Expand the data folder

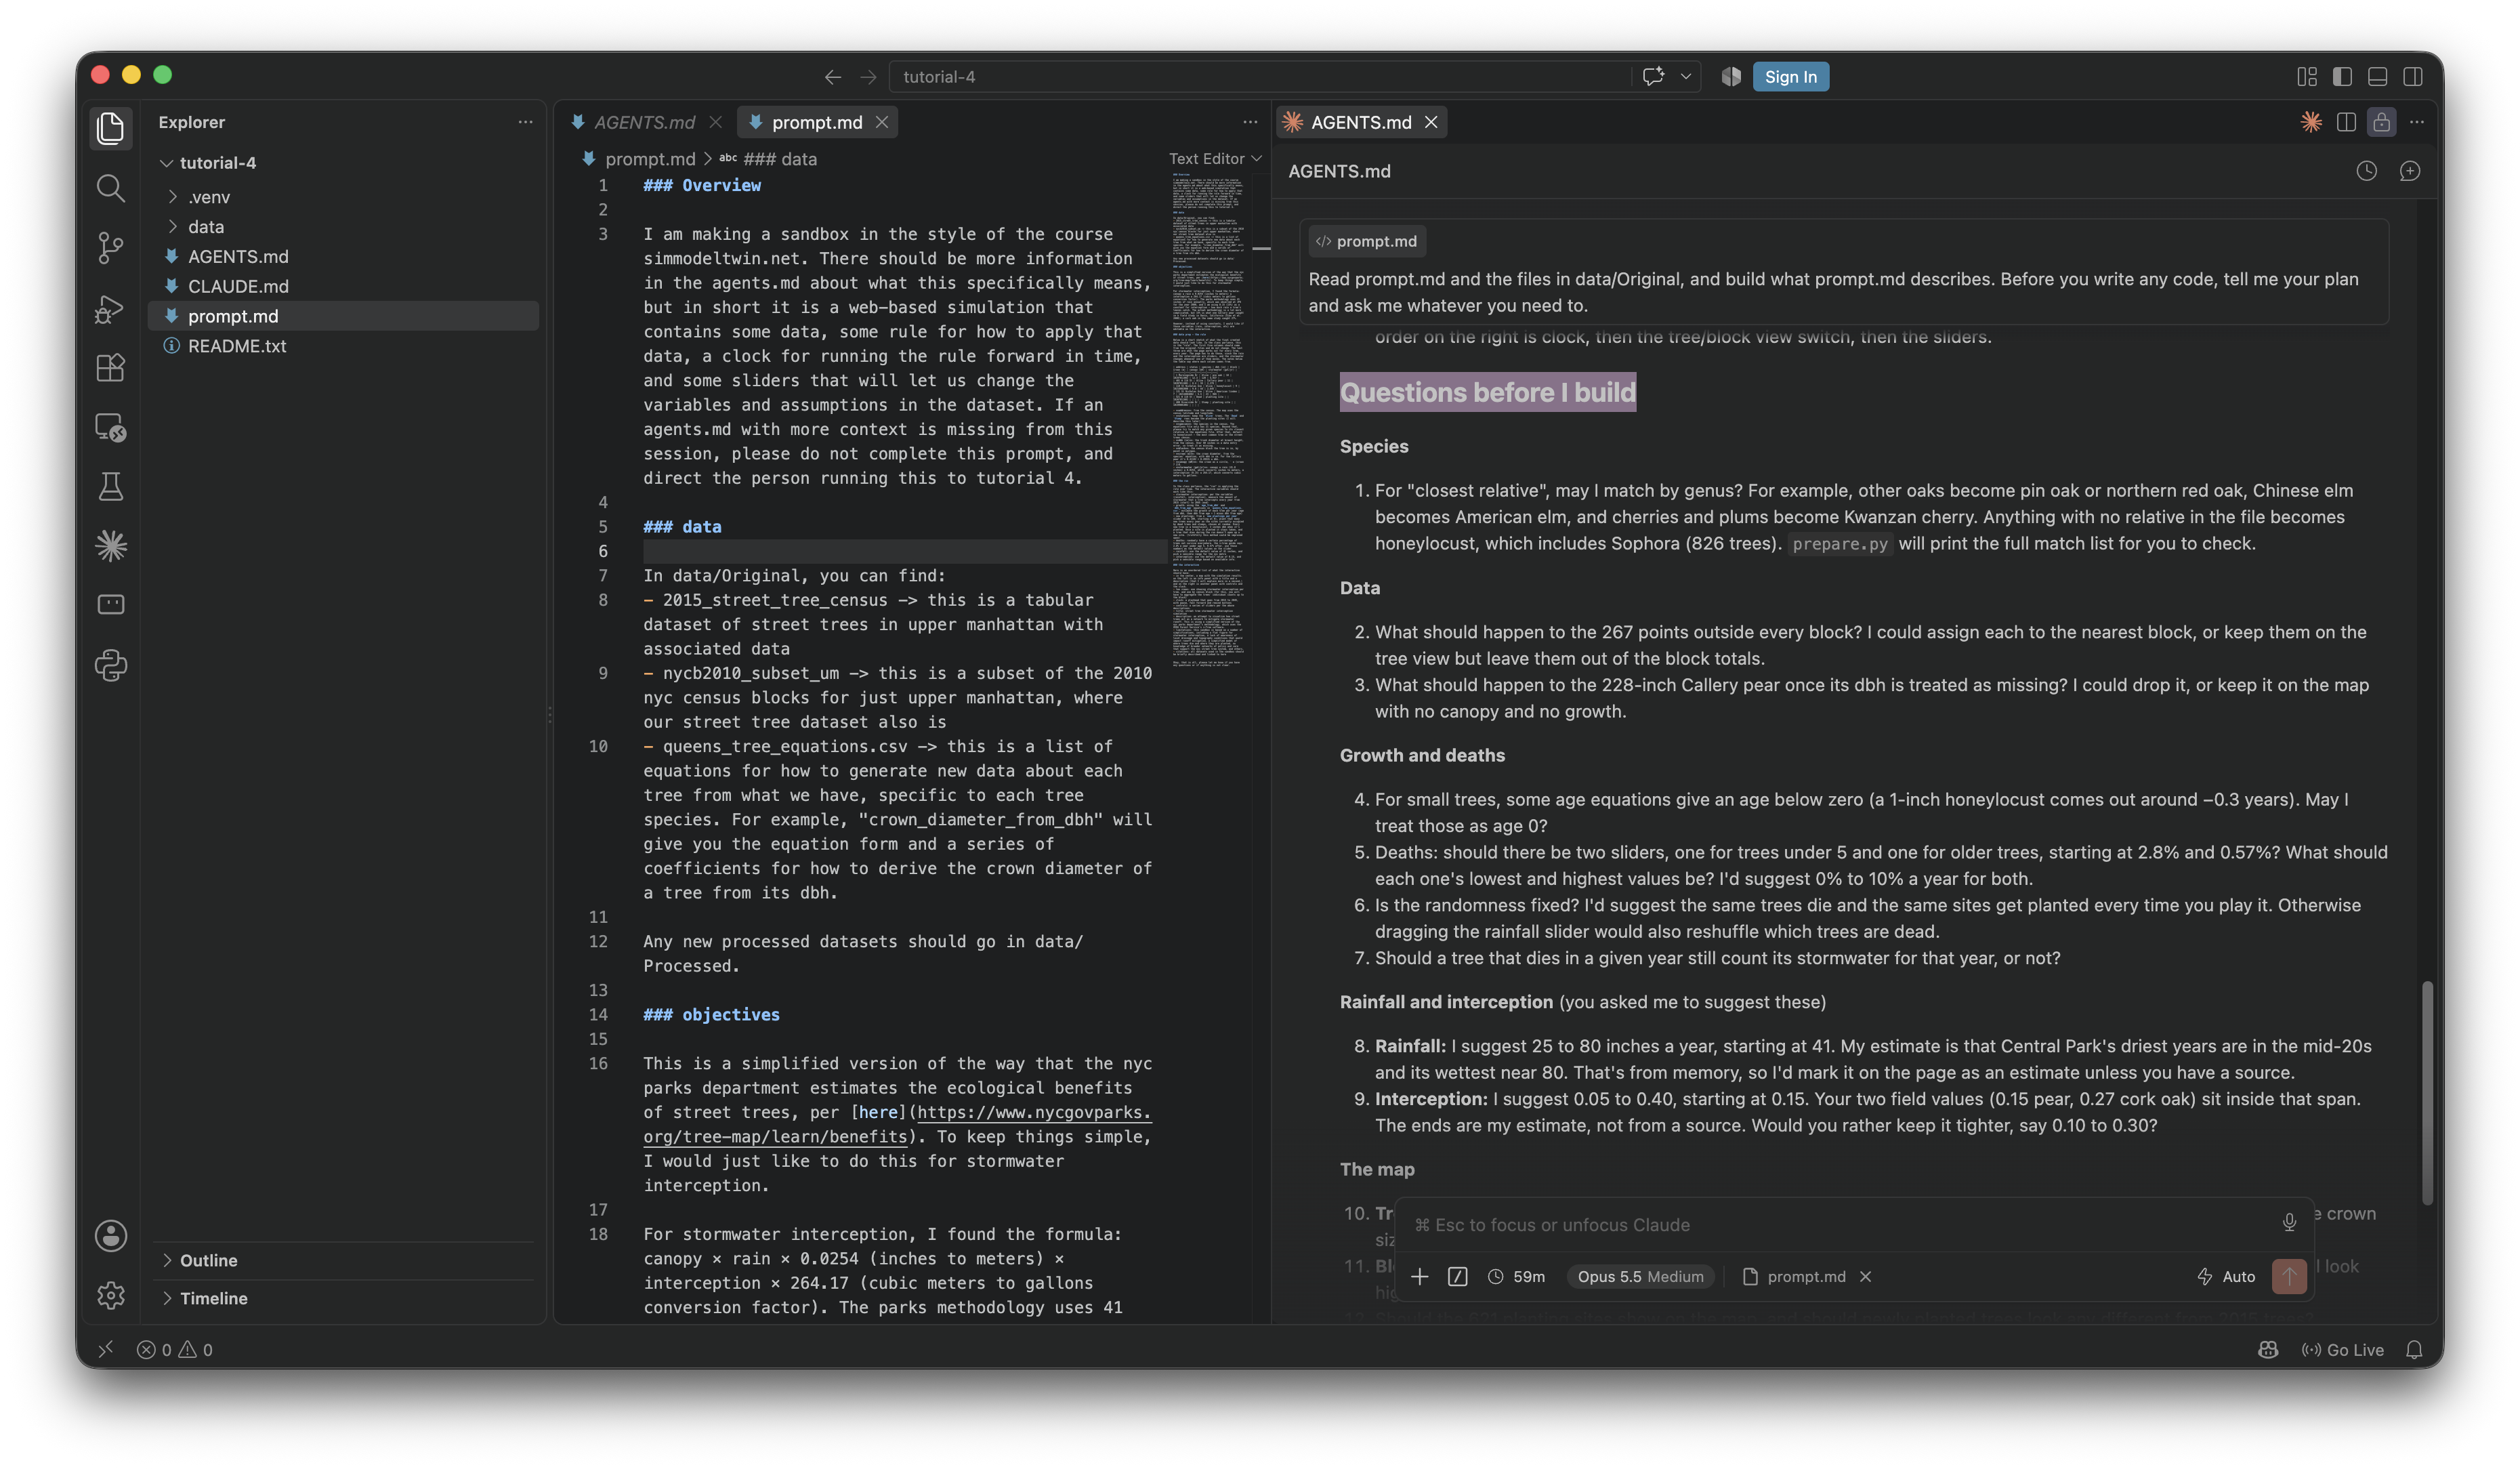click(x=205, y=226)
